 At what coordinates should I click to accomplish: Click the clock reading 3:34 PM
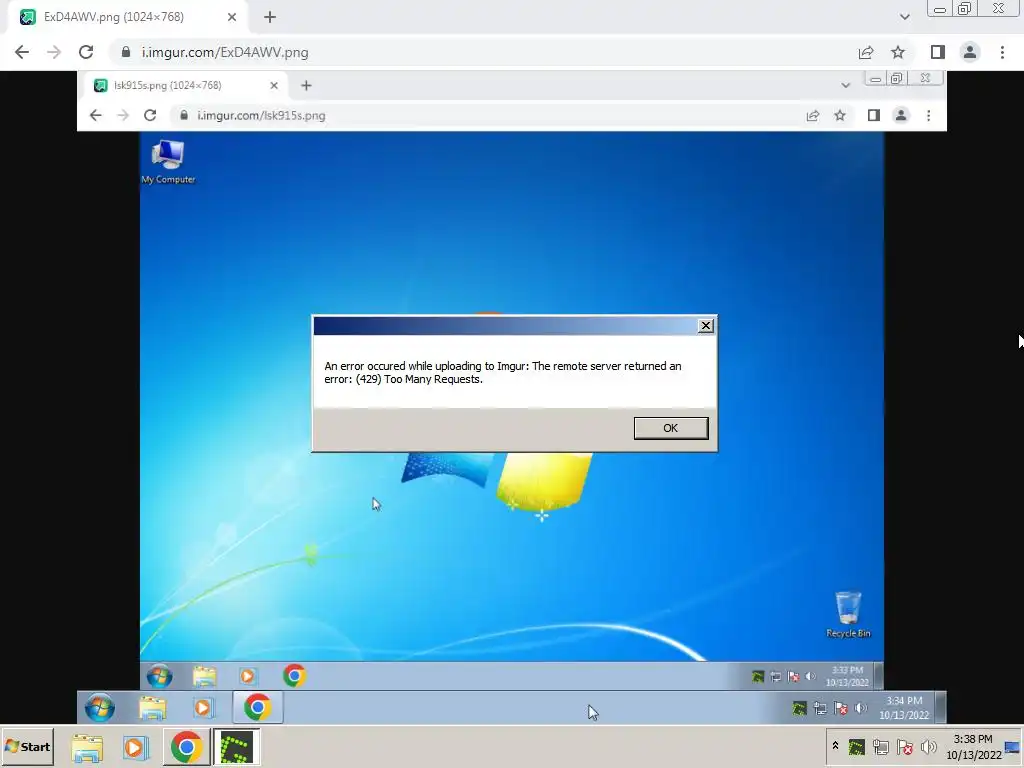(x=904, y=708)
